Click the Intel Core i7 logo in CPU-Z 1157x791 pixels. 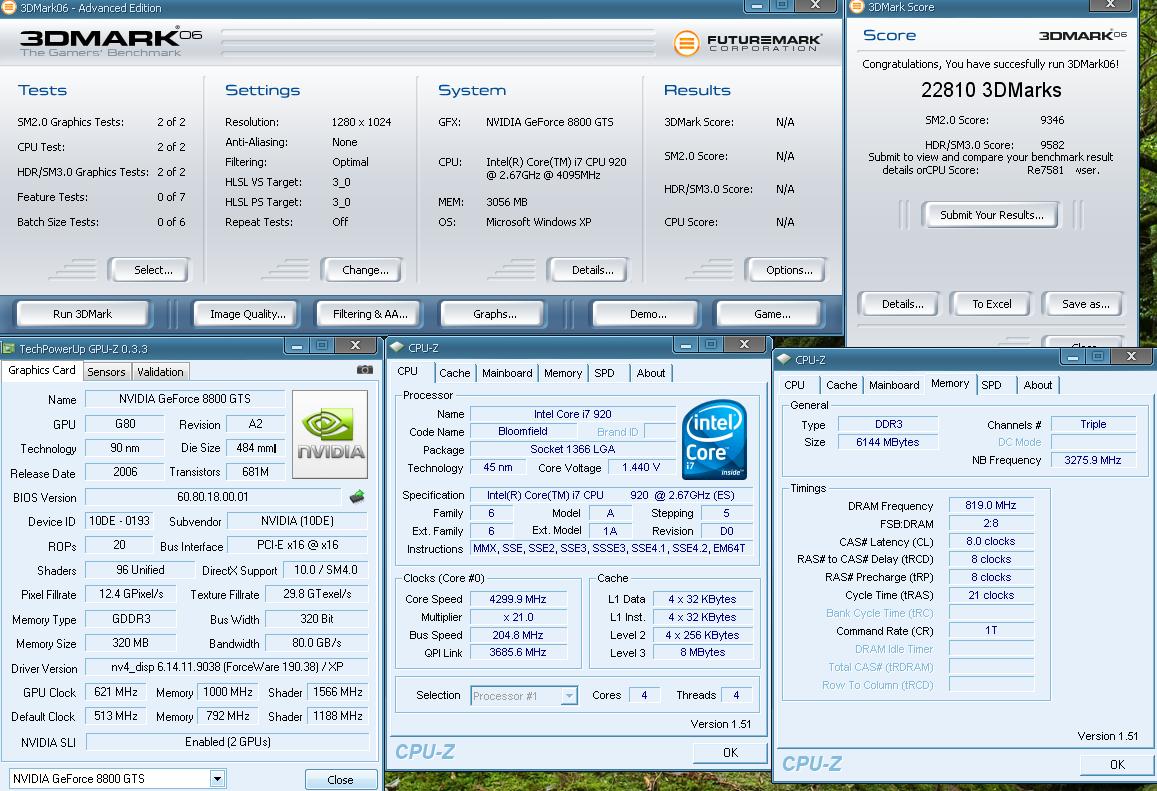714,439
